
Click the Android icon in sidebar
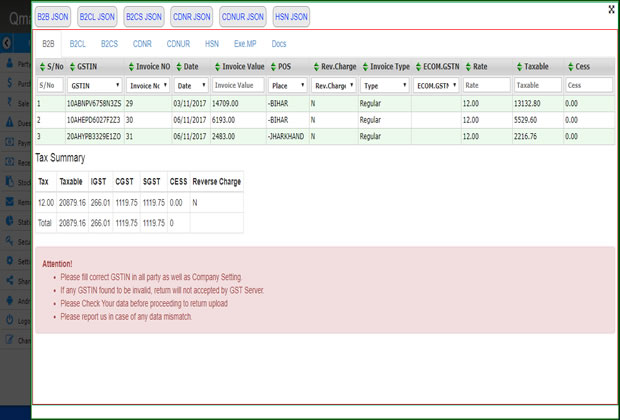coord(10,301)
